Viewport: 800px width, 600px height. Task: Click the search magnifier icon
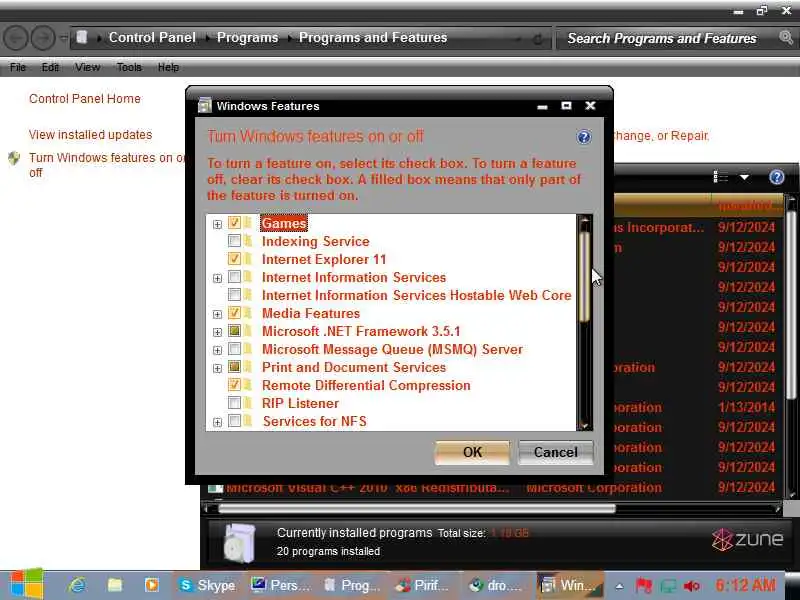coord(786,38)
